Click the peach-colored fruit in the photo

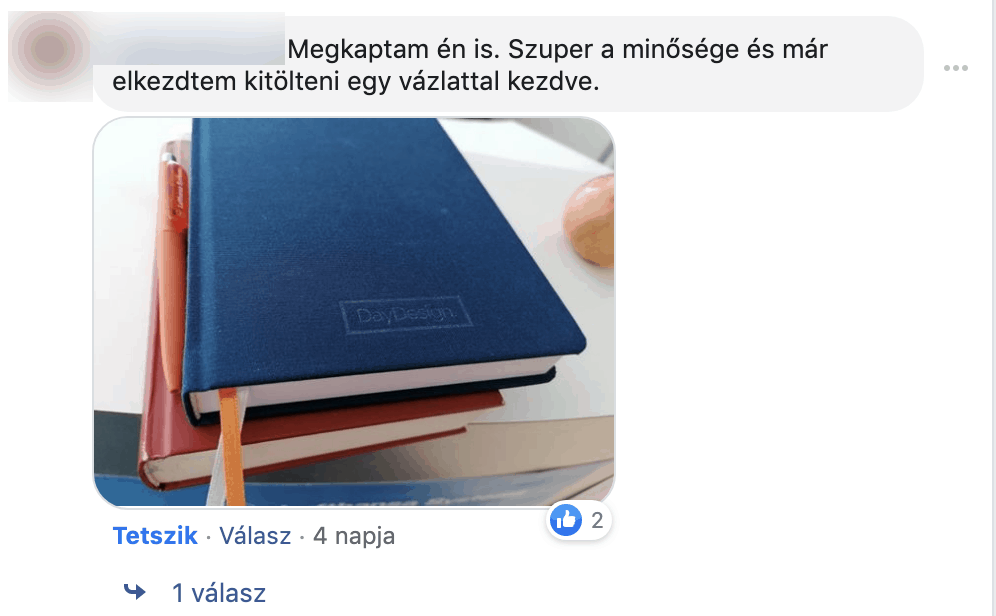click(x=589, y=220)
